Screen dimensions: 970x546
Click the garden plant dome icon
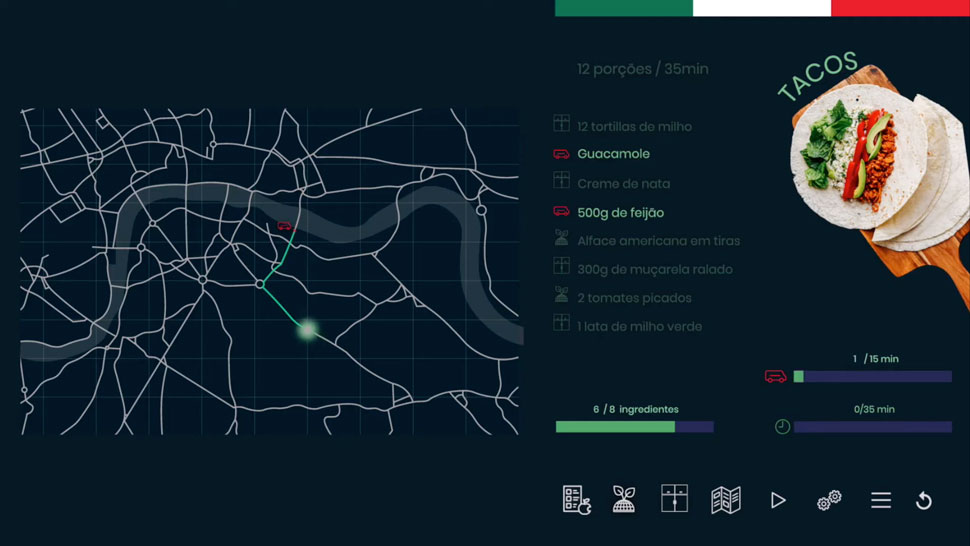click(624, 499)
